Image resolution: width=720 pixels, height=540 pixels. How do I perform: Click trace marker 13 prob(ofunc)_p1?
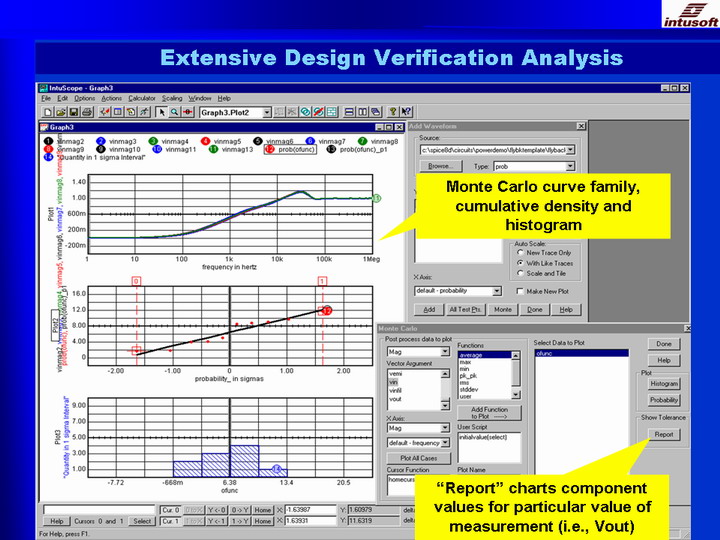pyautogui.click(x=331, y=149)
